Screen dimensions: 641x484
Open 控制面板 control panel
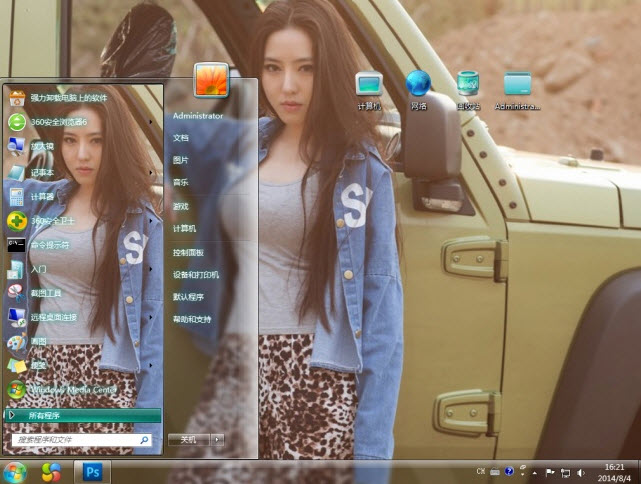point(188,252)
